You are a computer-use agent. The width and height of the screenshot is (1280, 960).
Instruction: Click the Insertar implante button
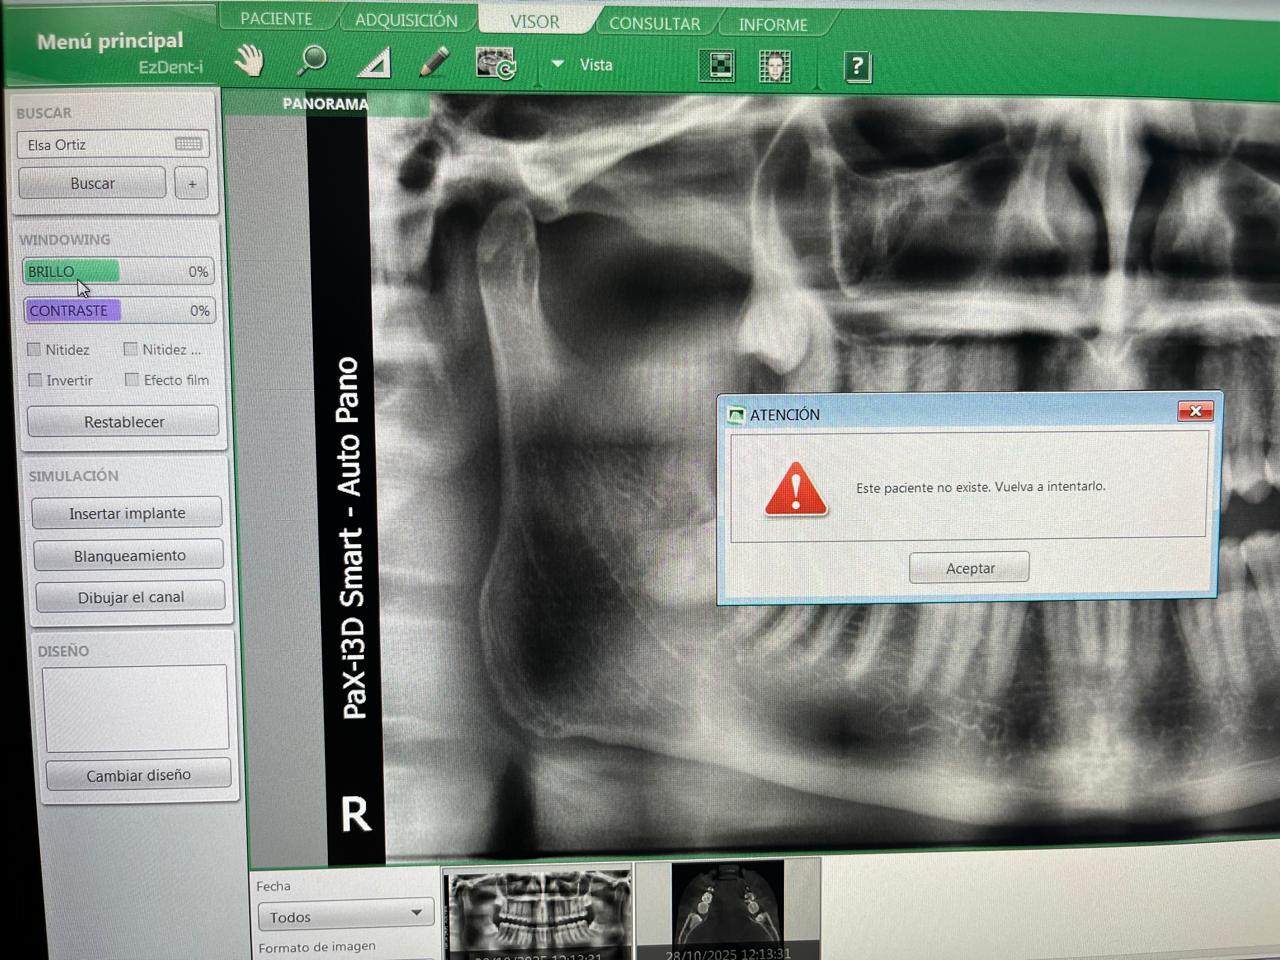(x=127, y=513)
